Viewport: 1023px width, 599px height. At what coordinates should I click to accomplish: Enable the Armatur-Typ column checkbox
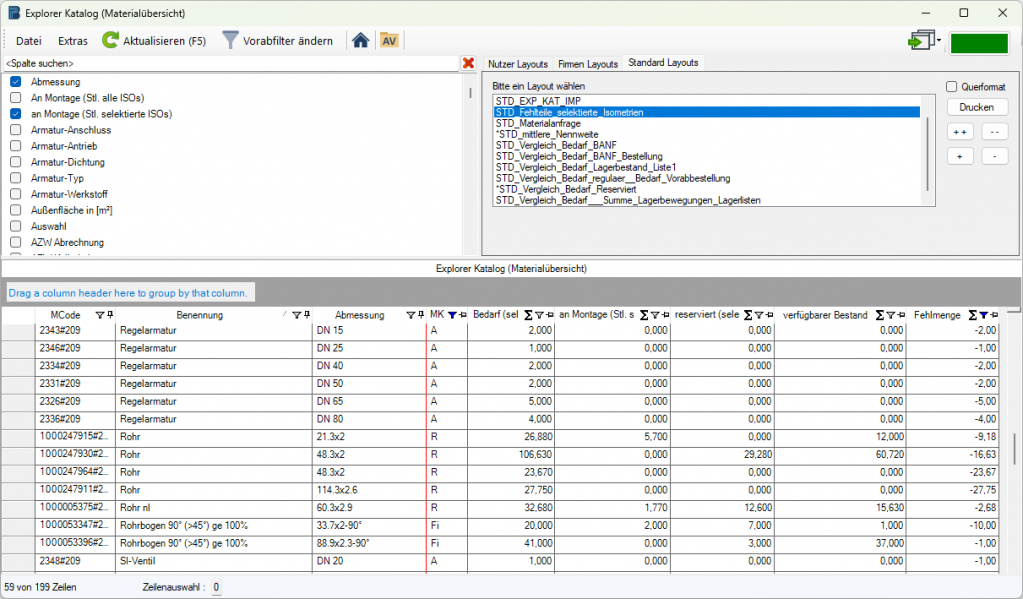coord(16,178)
